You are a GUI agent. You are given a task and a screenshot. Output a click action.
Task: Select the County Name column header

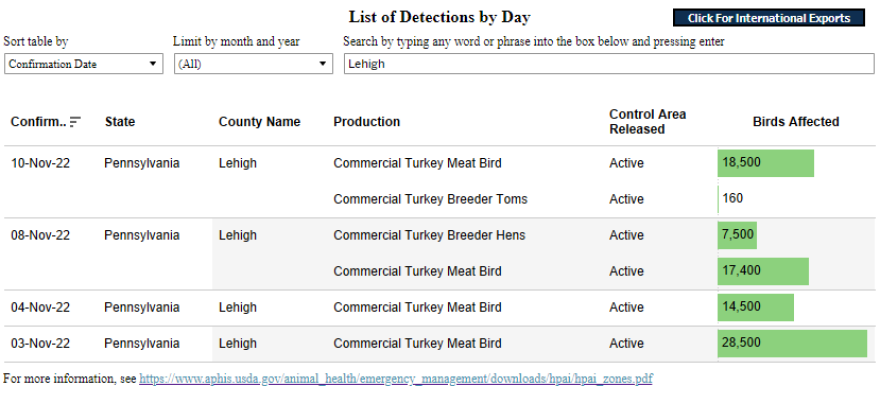pos(259,122)
